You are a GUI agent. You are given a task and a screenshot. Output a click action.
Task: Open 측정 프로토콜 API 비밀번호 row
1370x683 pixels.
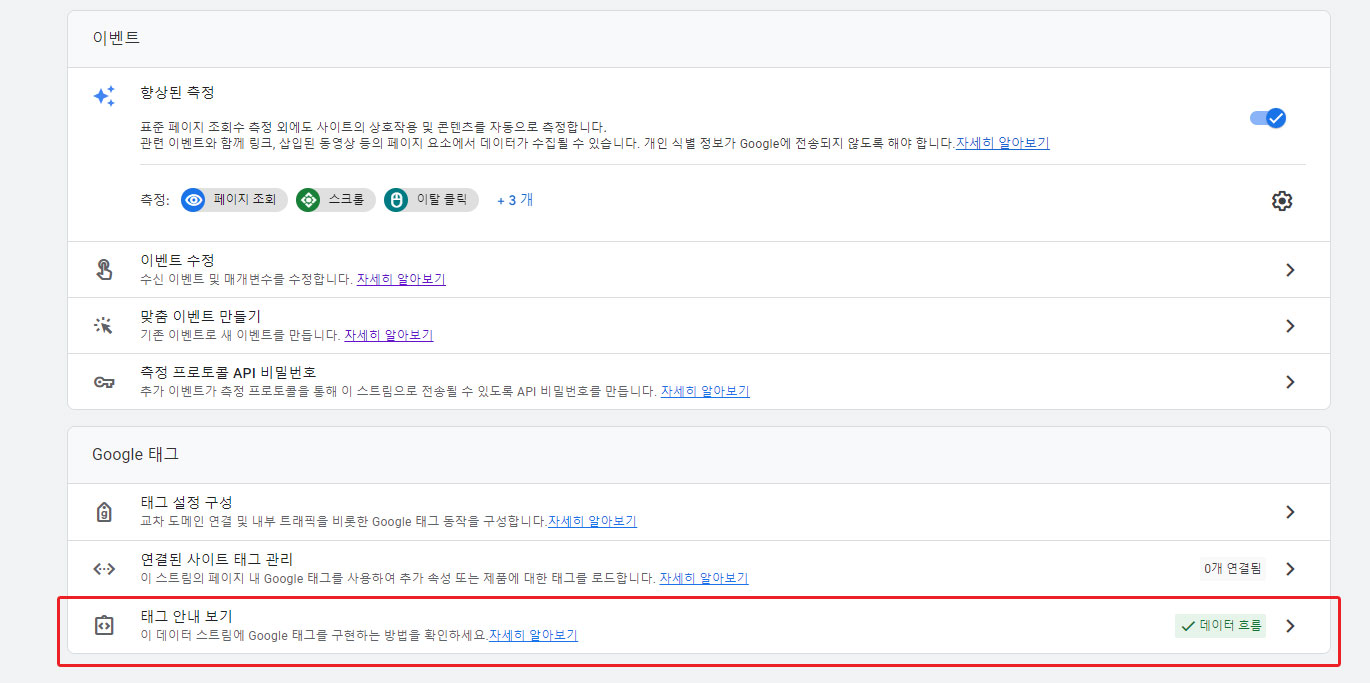click(x=699, y=381)
